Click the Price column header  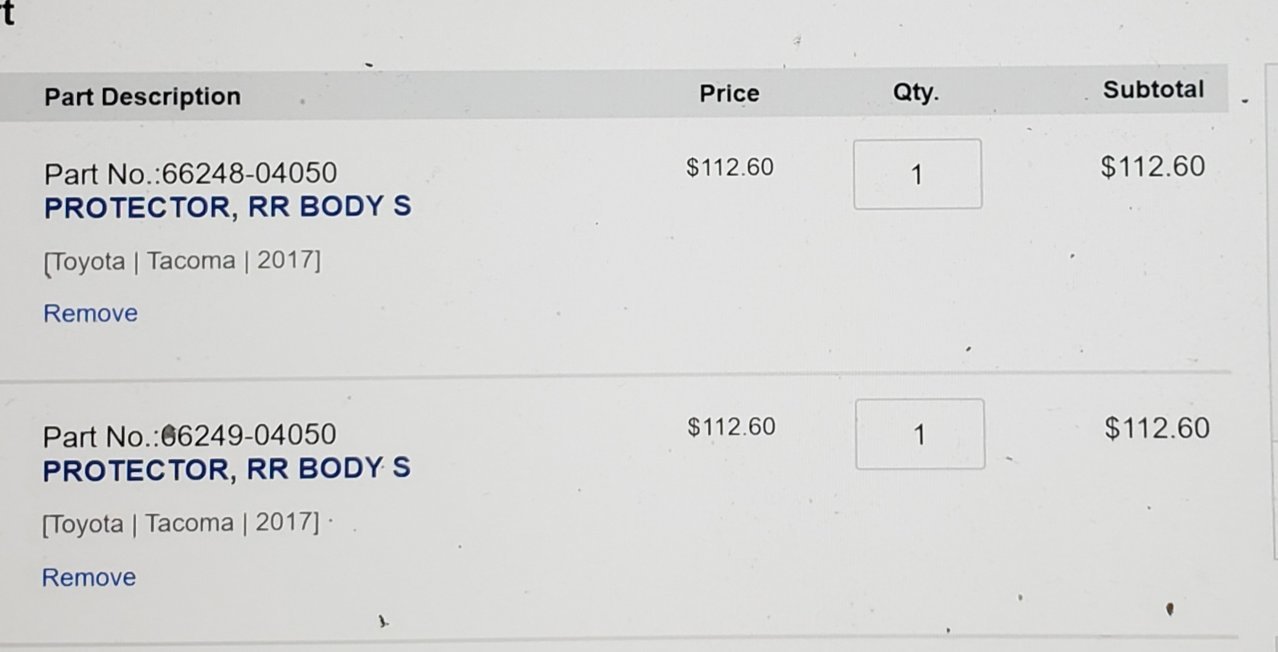point(729,94)
